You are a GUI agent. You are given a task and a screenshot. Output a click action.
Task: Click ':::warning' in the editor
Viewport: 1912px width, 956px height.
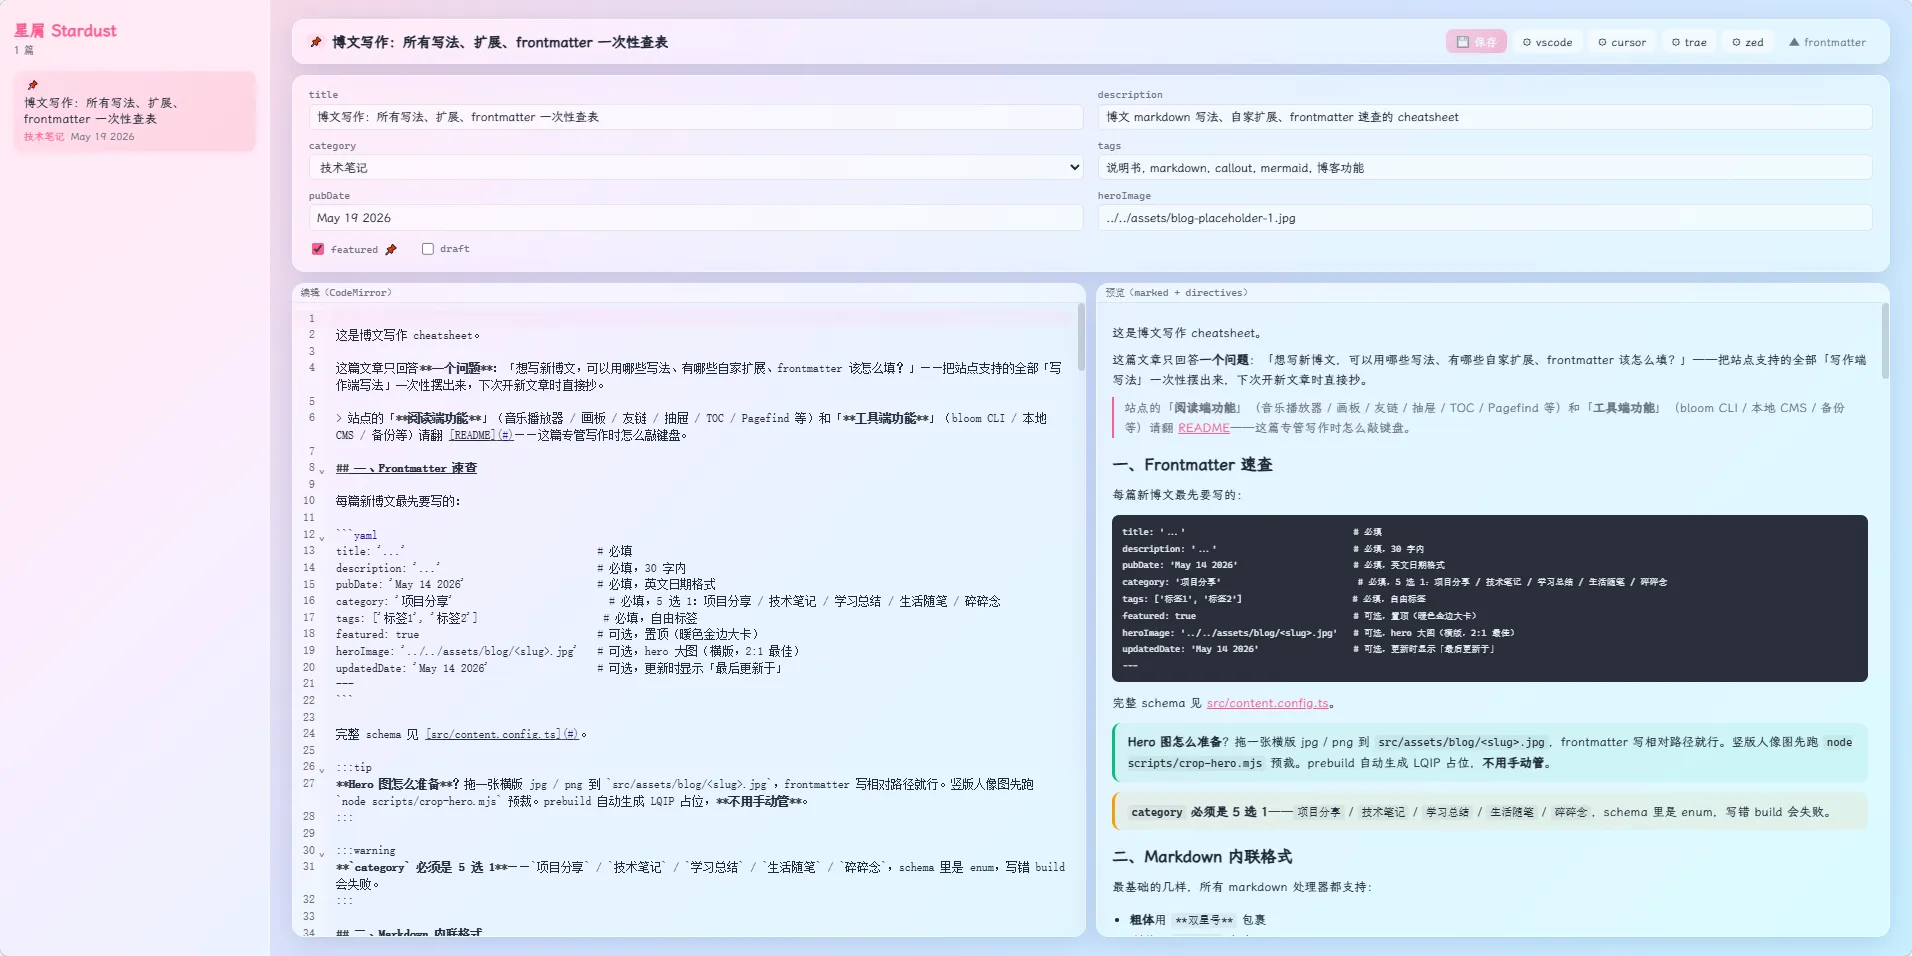tap(366, 851)
